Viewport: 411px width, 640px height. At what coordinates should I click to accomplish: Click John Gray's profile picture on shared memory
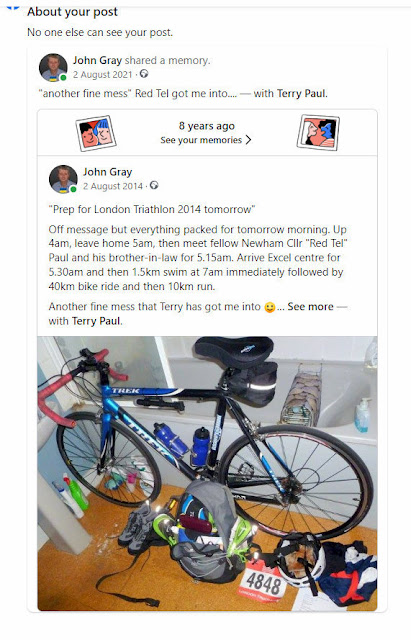53,67
